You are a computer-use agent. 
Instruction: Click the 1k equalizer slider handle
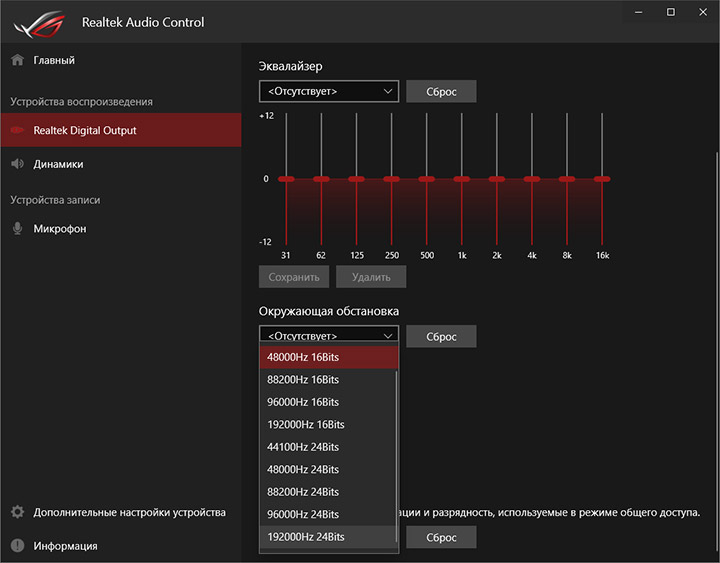[x=461, y=179]
